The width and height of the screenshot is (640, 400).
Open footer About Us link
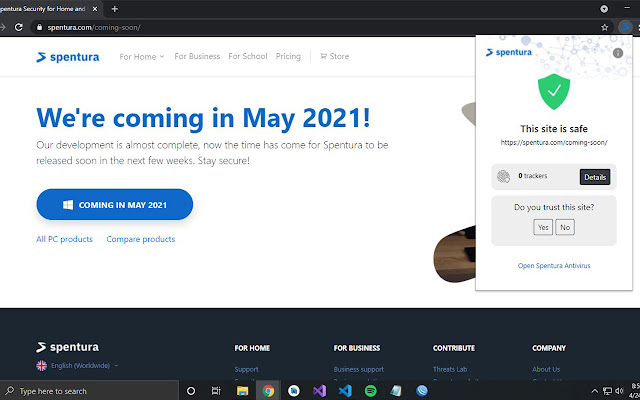point(546,369)
